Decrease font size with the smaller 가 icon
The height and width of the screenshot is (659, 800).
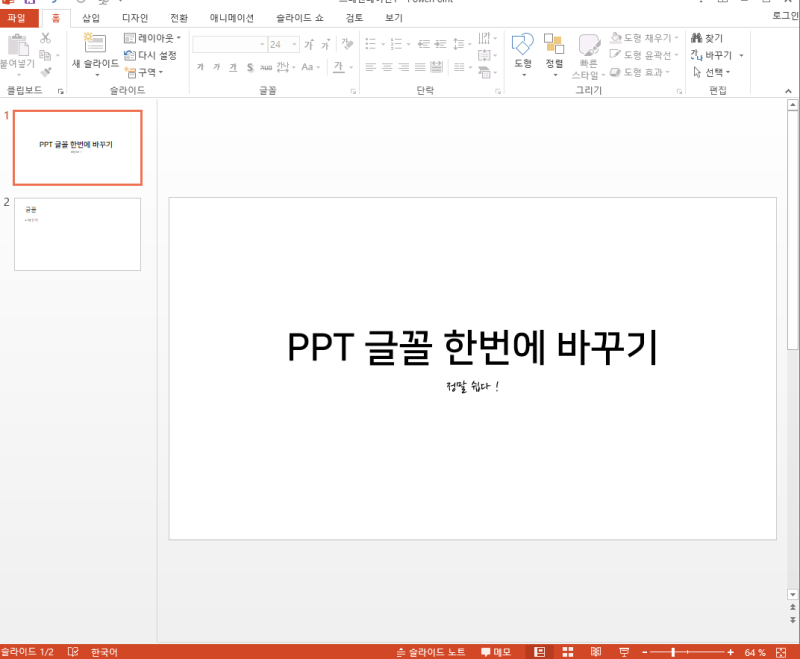coord(325,45)
